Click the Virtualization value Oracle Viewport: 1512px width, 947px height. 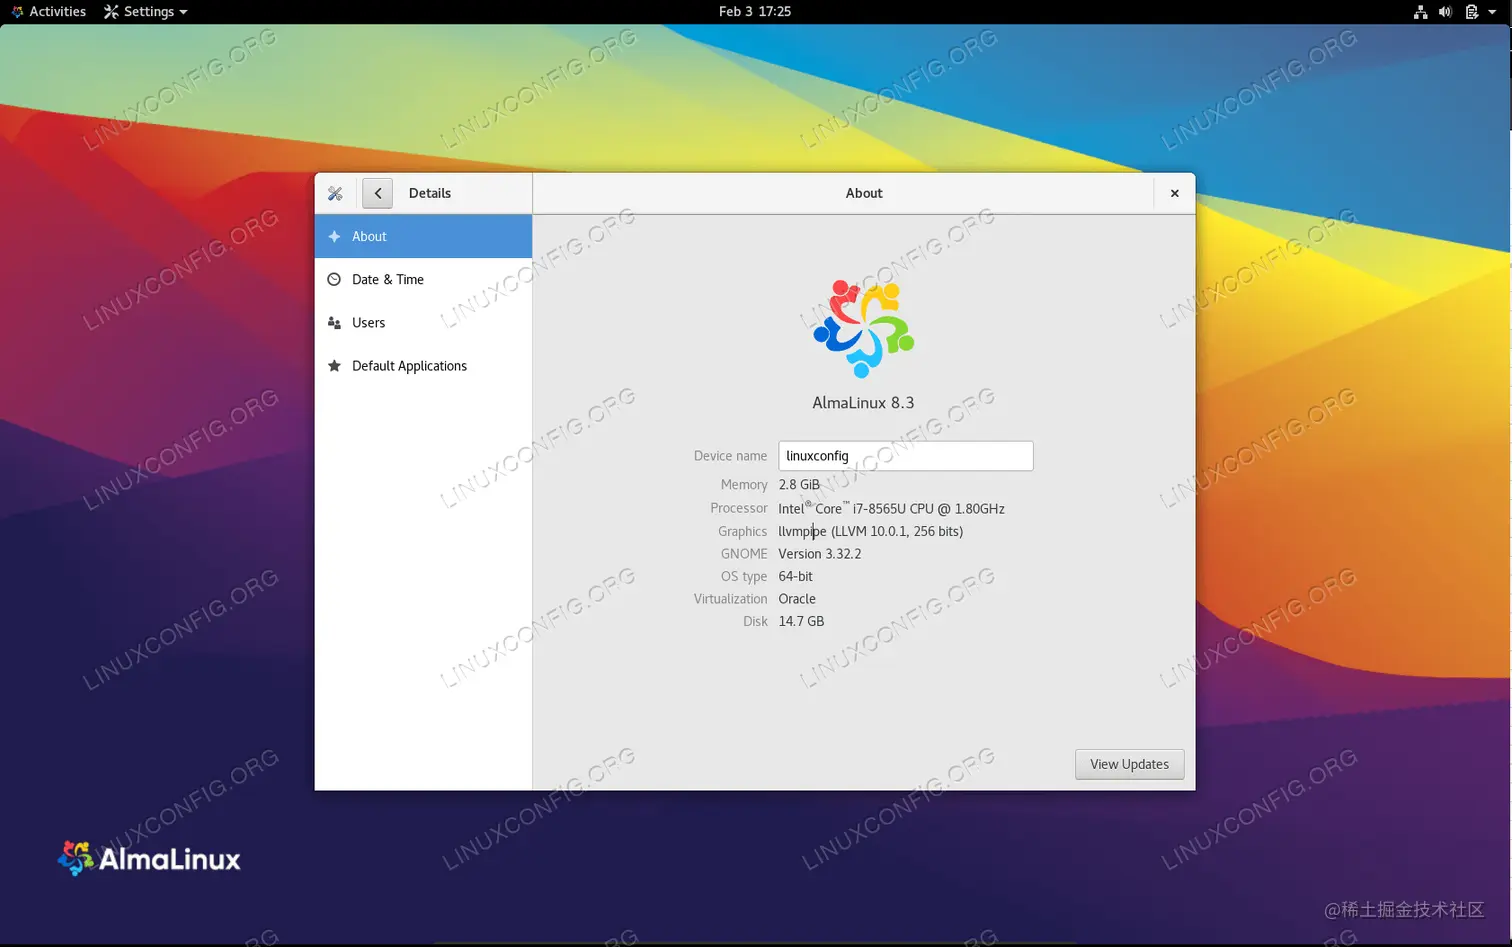[797, 599]
